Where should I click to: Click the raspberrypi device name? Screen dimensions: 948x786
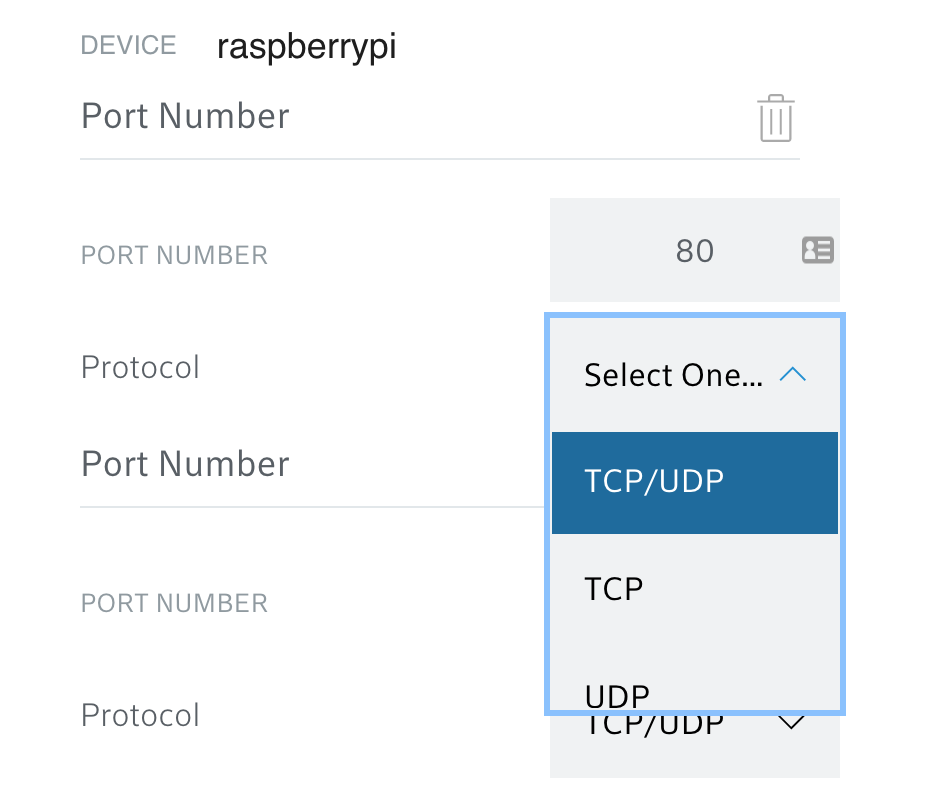point(307,45)
